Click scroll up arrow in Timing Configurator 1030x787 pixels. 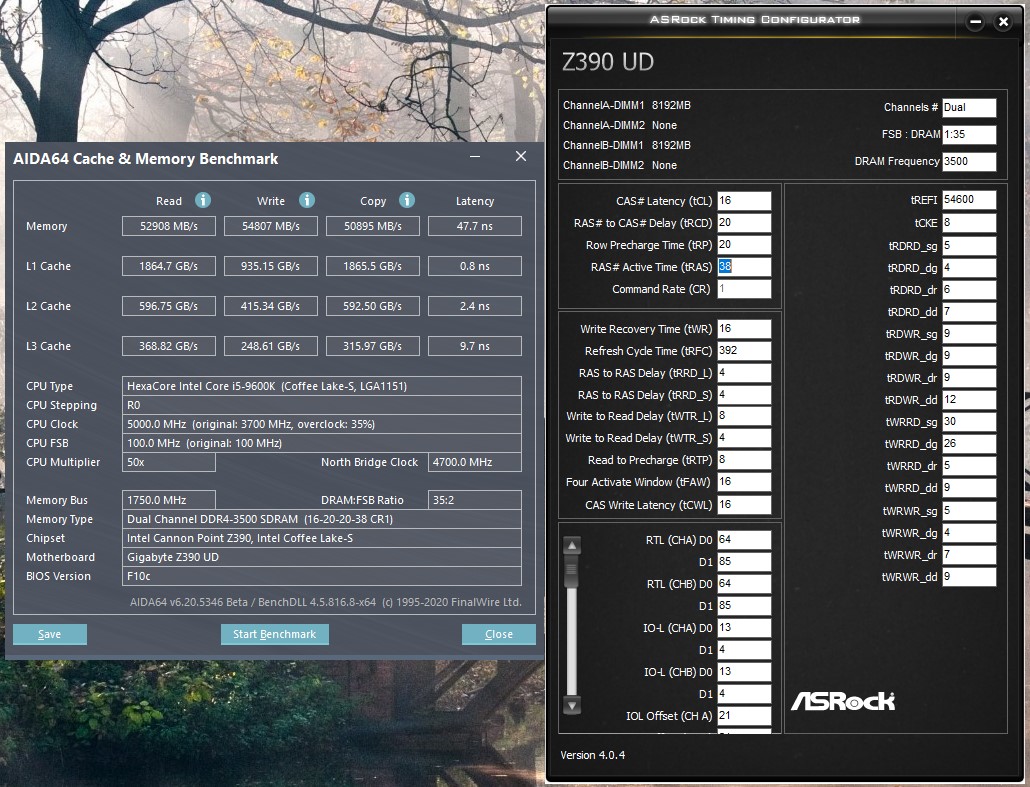pyautogui.click(x=572, y=545)
